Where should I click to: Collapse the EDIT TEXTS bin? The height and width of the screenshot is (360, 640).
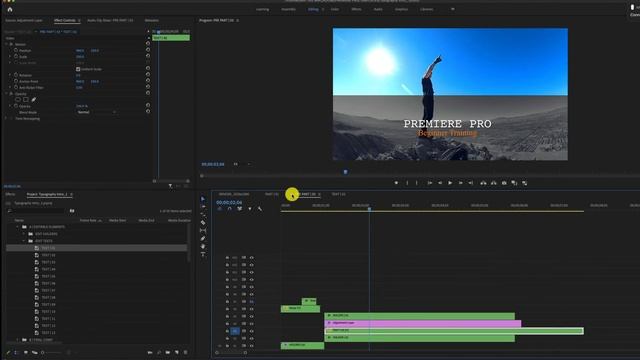coord(24,241)
